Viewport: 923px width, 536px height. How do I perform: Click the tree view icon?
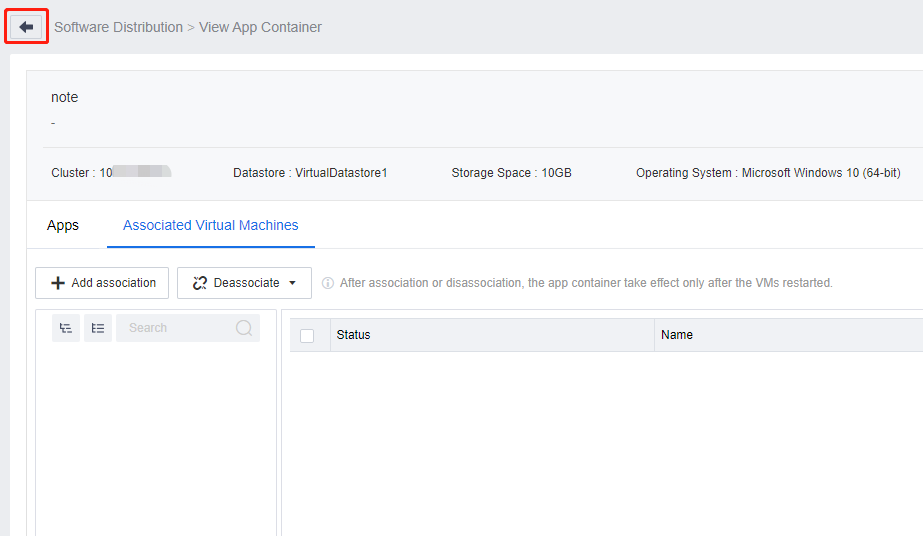point(66,328)
